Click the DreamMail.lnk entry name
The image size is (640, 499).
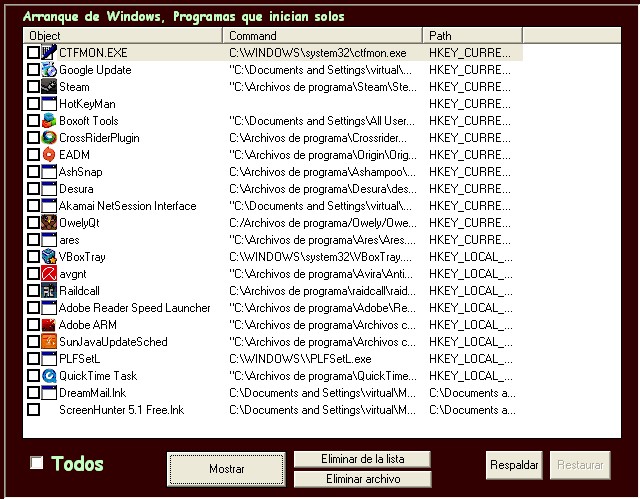pyautogui.click(x=93, y=393)
